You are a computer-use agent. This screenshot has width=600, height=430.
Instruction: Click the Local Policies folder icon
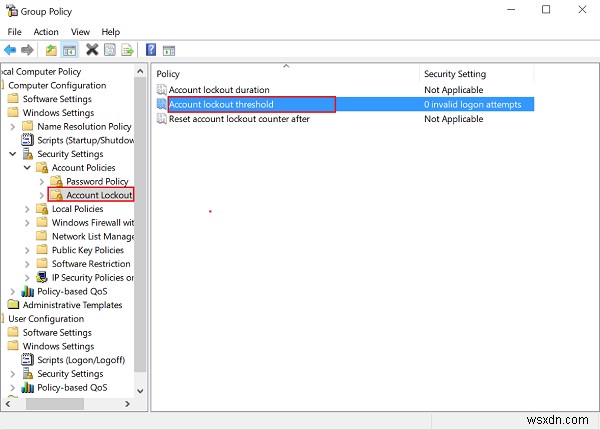tap(42, 208)
